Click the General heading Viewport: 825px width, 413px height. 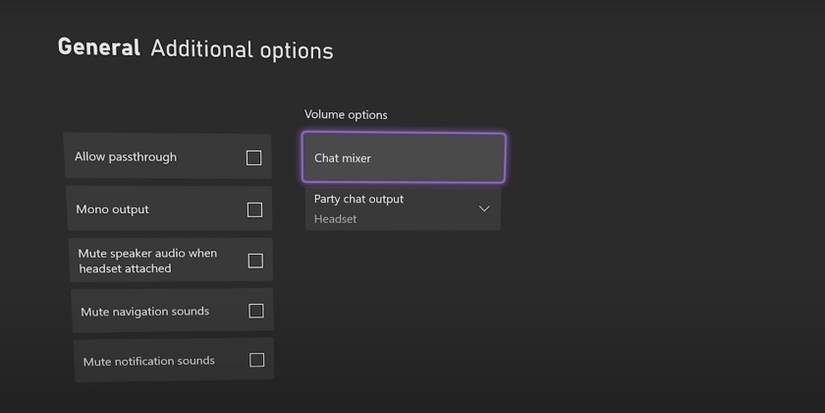pyautogui.click(x=99, y=47)
